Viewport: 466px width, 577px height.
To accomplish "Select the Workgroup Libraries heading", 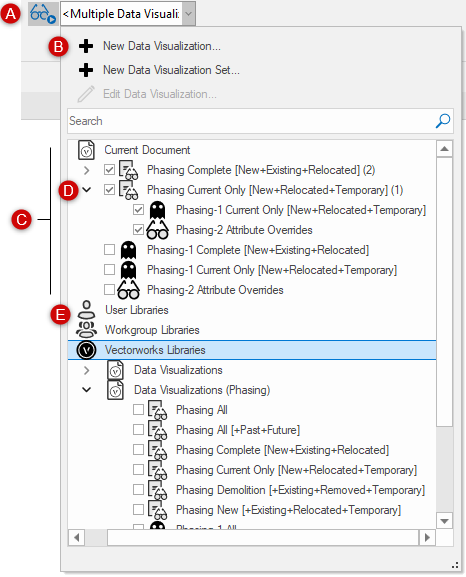I will pos(152,330).
